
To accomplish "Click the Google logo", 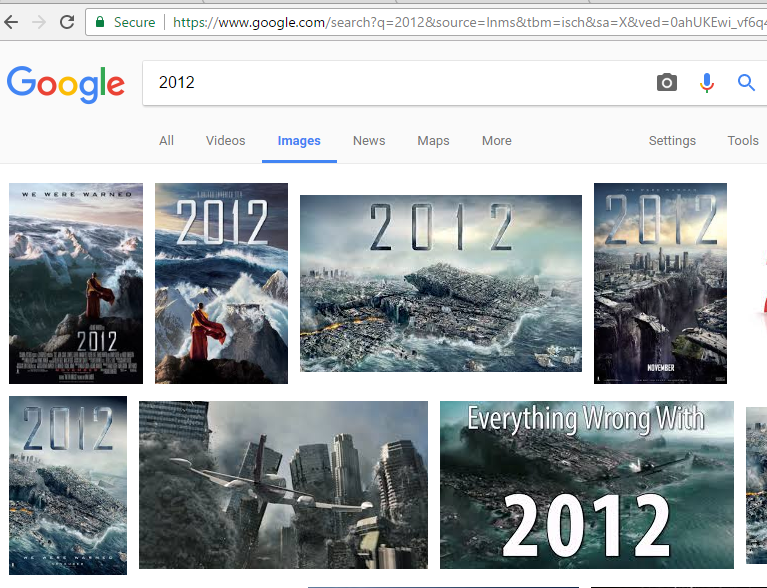I will coord(66,84).
